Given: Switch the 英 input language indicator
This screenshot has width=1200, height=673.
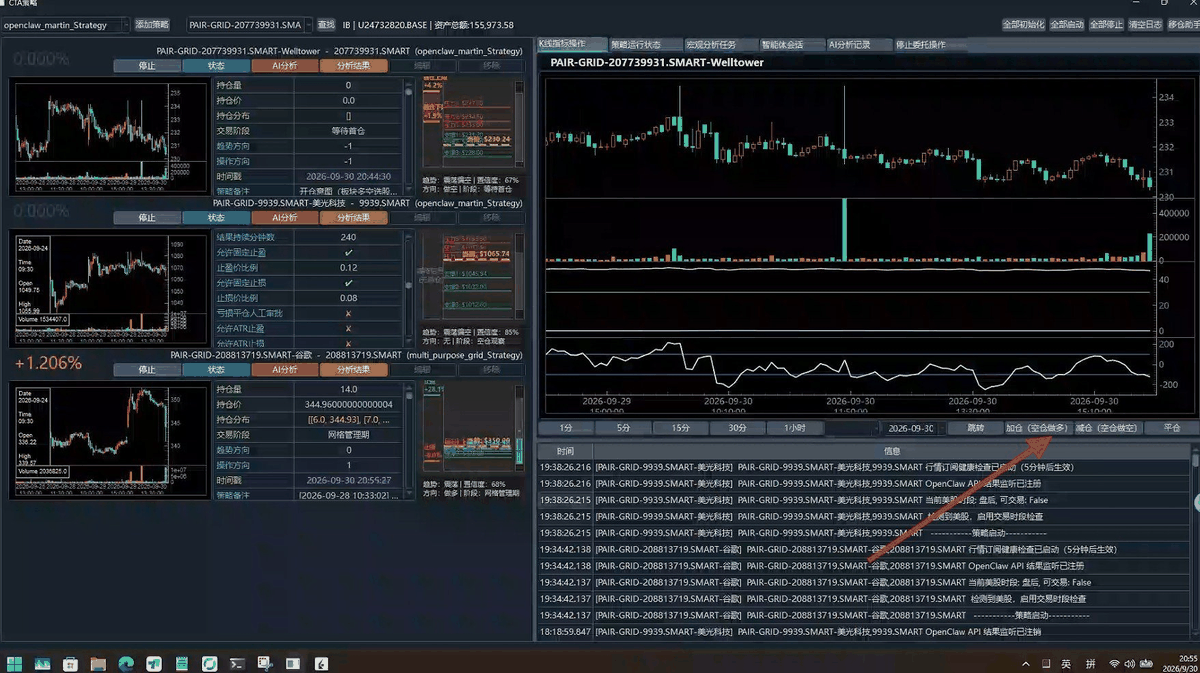Looking at the screenshot, I should click(x=1066, y=664).
